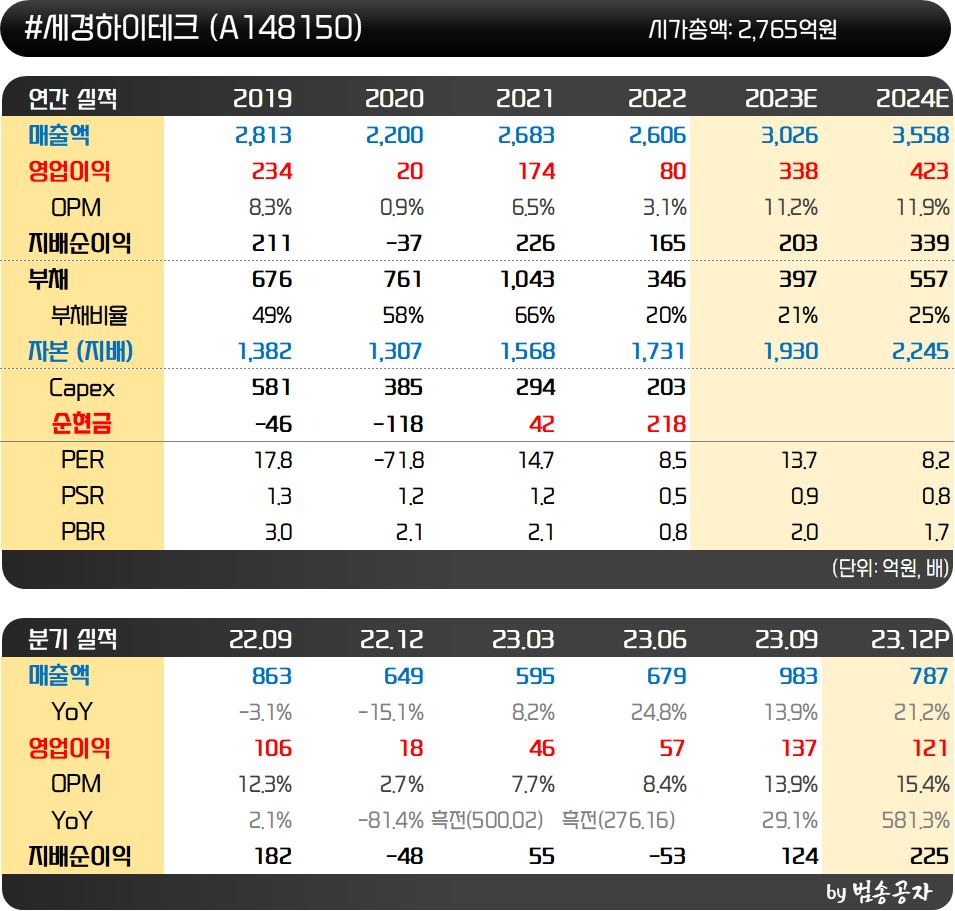Select the 2019 column header
The width and height of the screenshot is (955, 911).
tap(263, 99)
